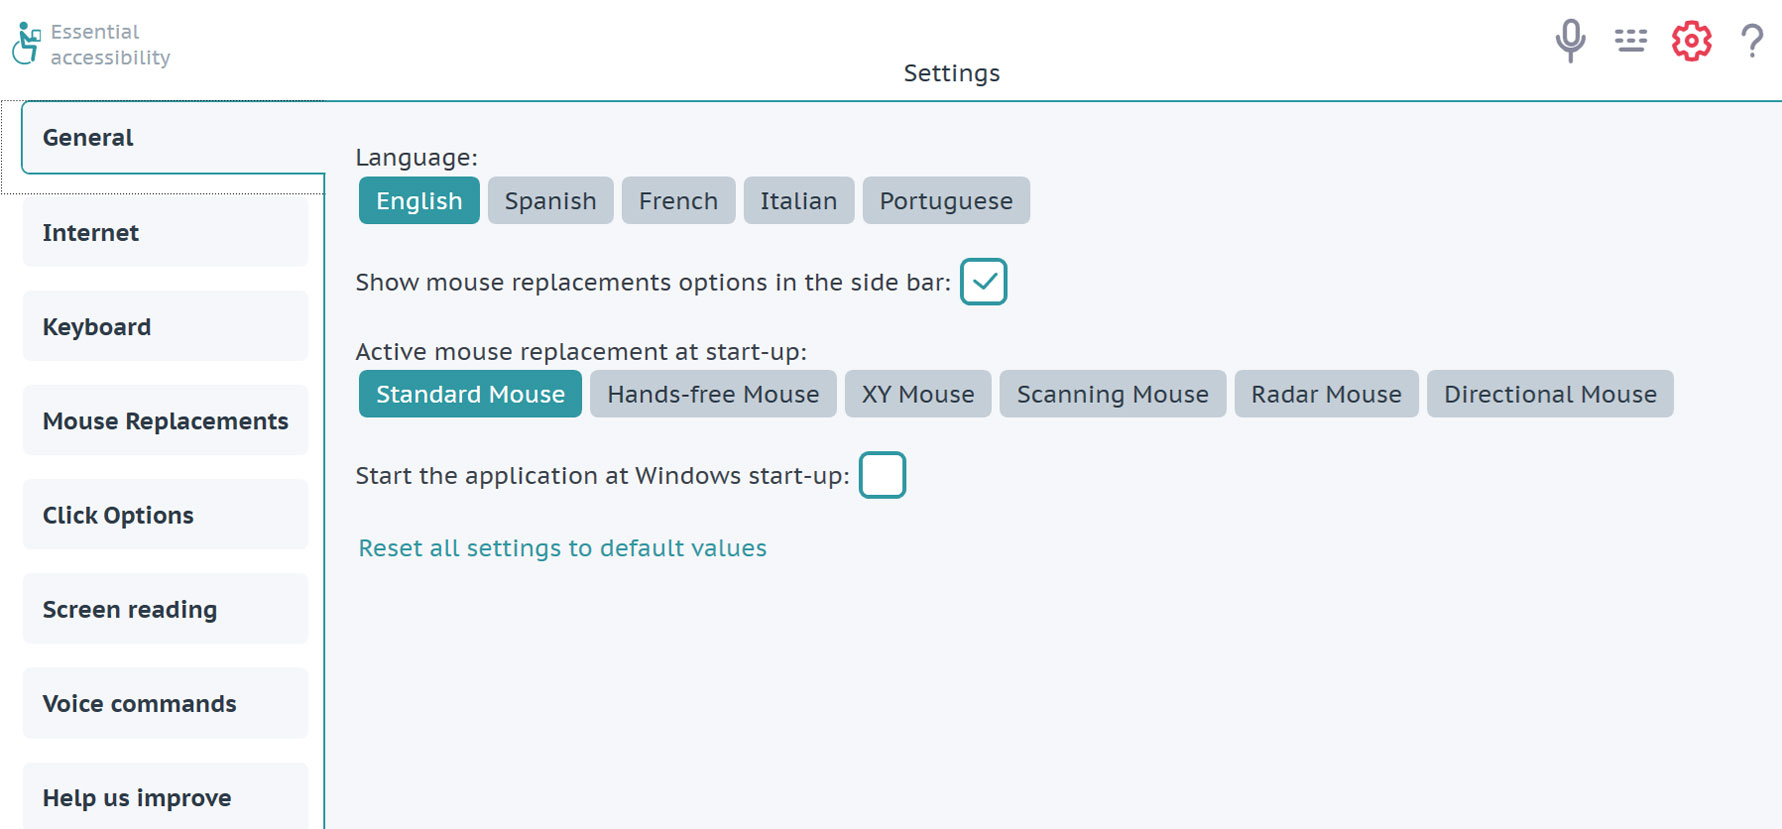1782x829 pixels.
Task: Select Scanning Mouse button
Action: coord(1112,394)
